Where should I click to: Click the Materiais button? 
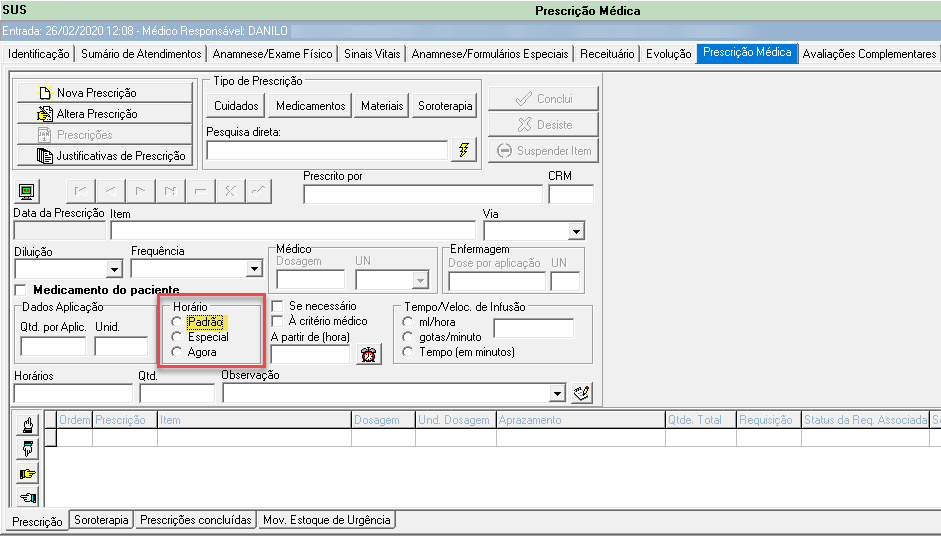[382, 106]
